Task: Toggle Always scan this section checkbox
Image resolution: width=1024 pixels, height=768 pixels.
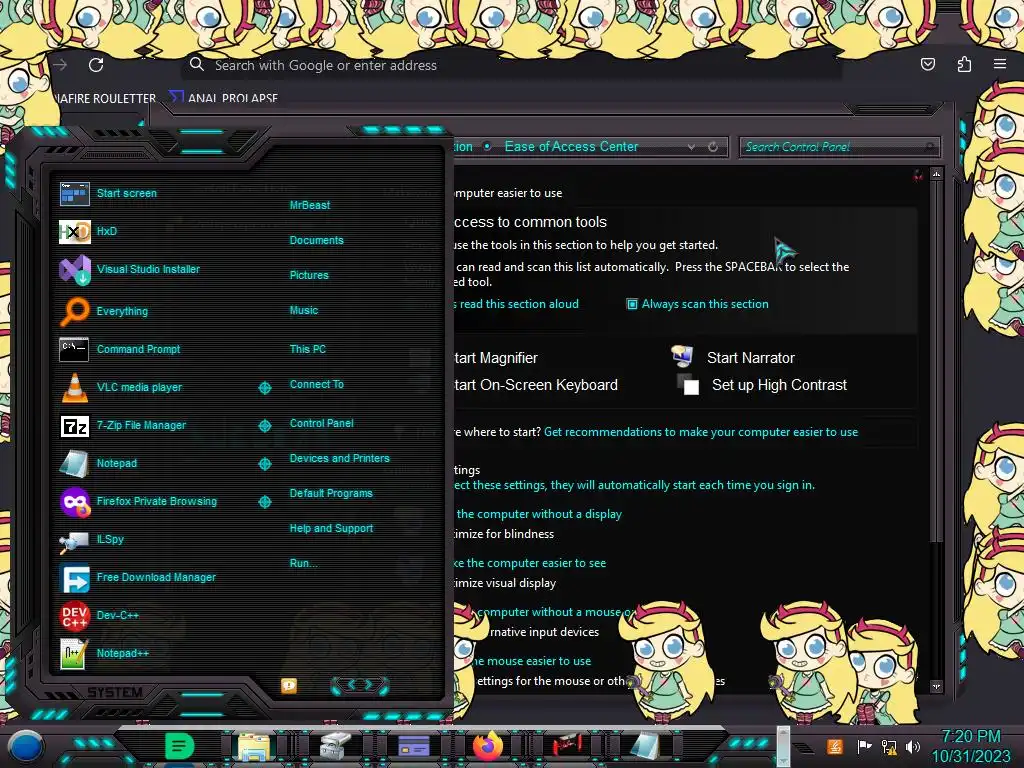Action: point(632,304)
